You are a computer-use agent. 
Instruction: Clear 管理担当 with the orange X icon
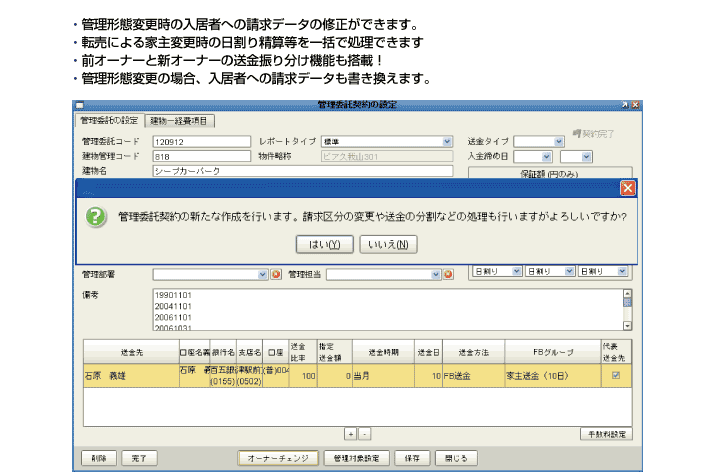coord(448,274)
